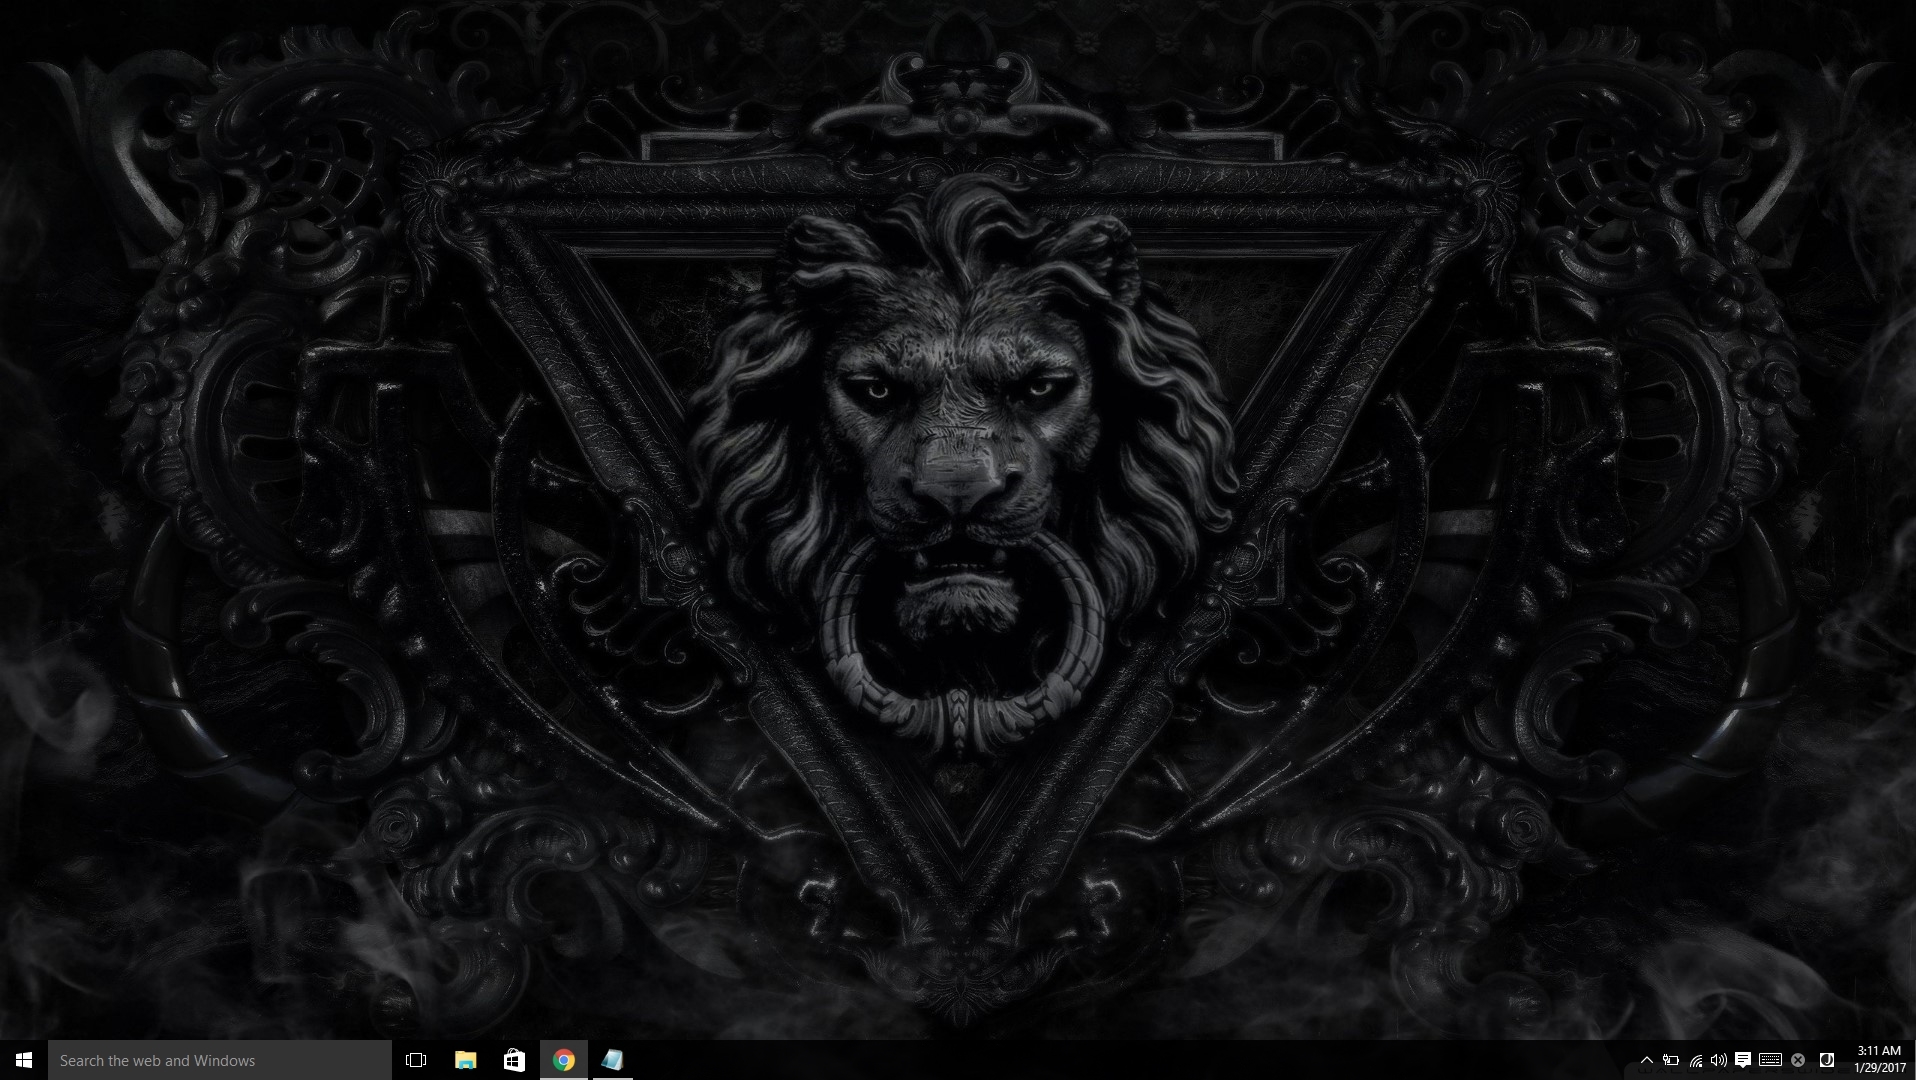Open the clock showing 3:11 AM
Screen dimensions: 1916x1080
pos(1879,1060)
